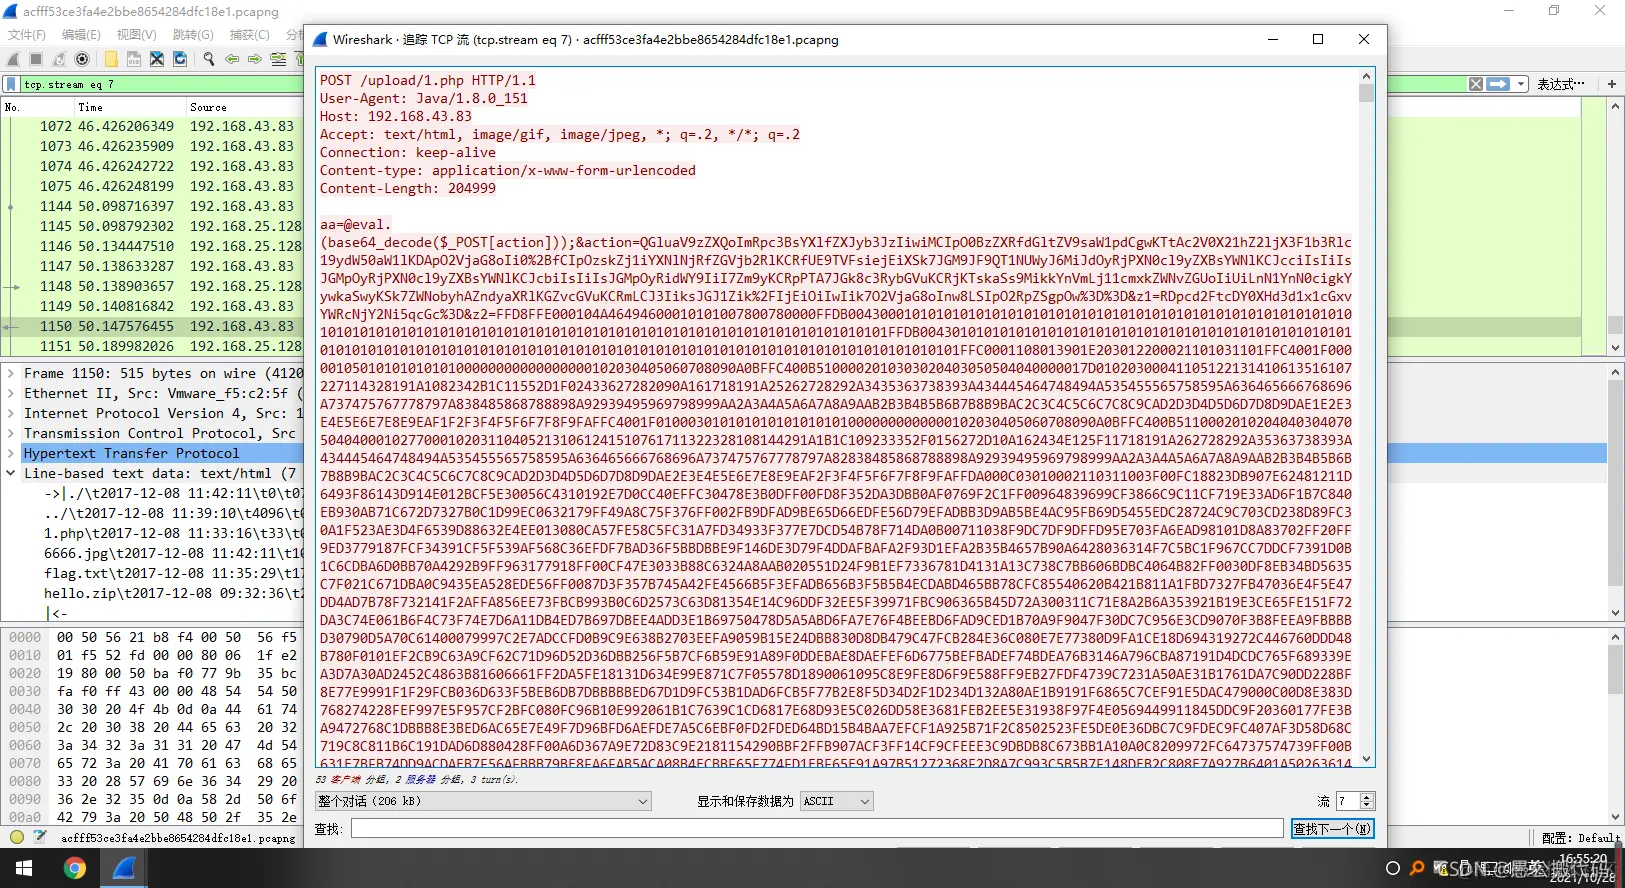
Task: Click the 表达式 expression button
Action: point(1561,84)
